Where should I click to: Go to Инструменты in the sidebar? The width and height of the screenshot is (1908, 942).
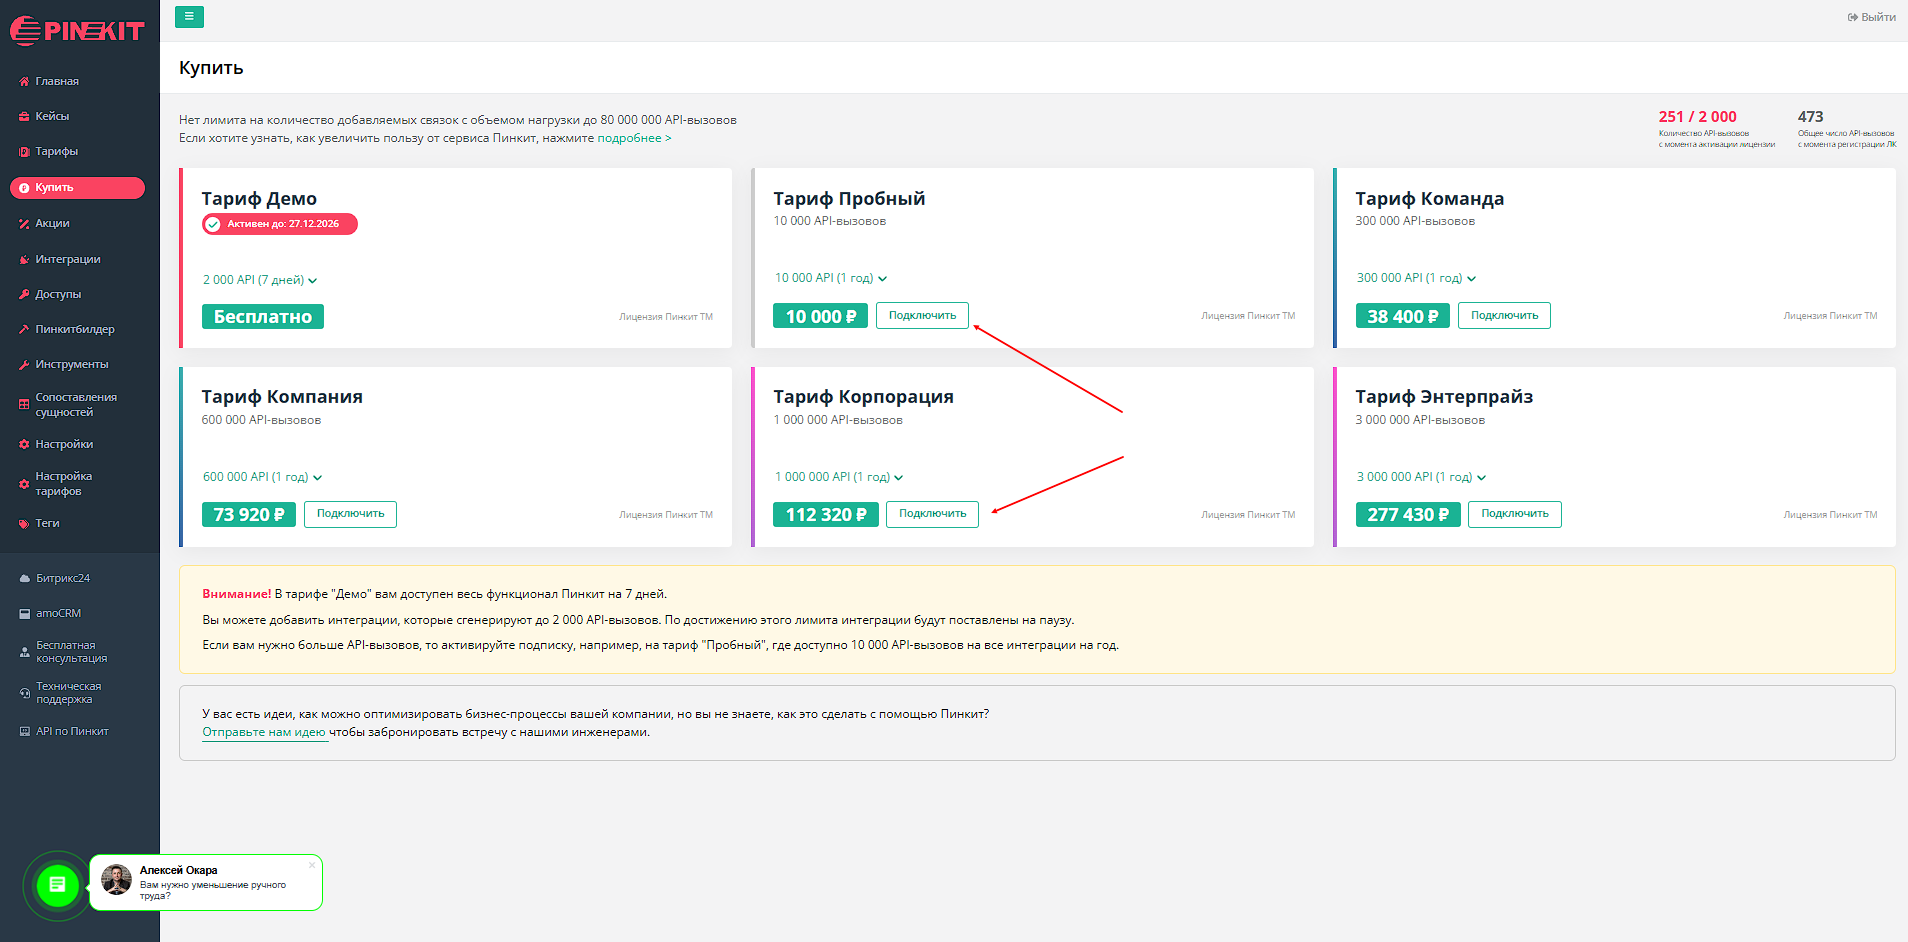click(x=72, y=365)
